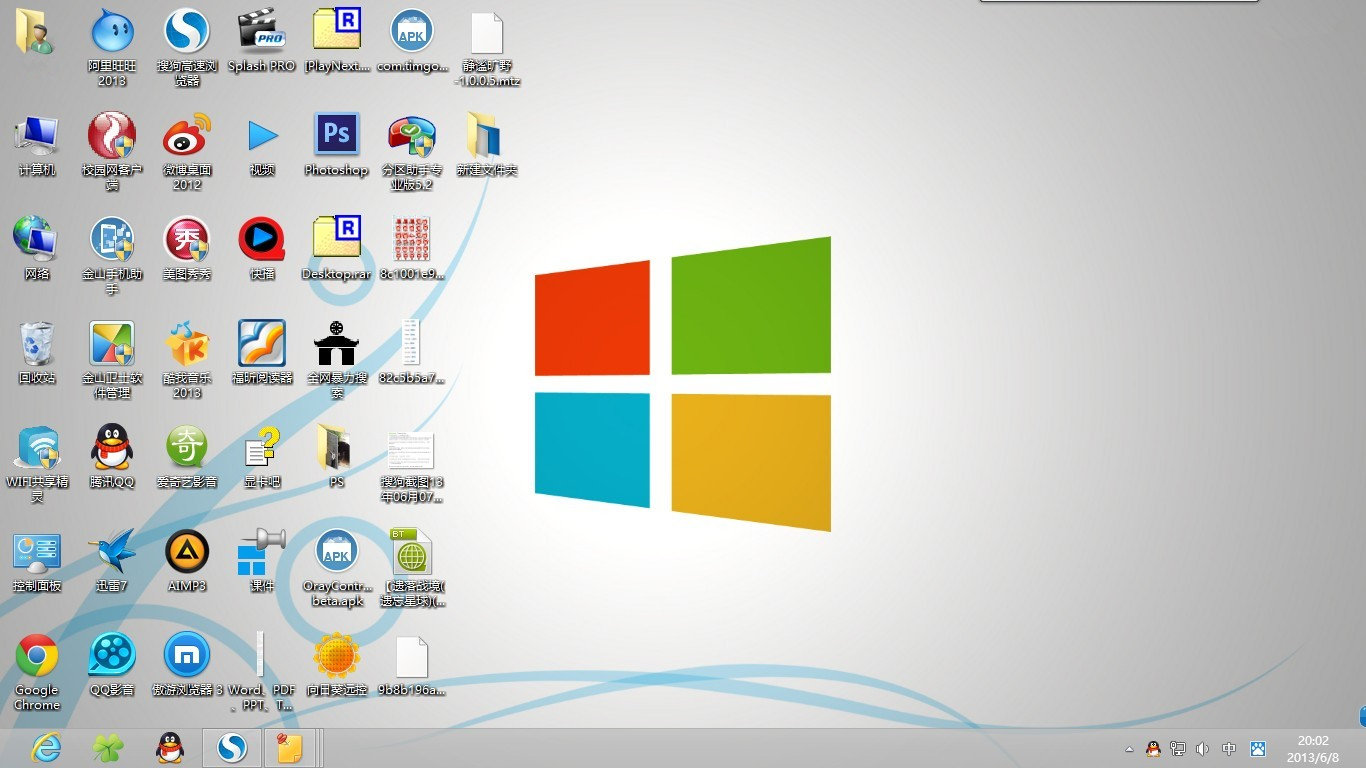Image resolution: width=1366 pixels, height=768 pixels.
Task: Select the 8c1001e9... image file
Action: tap(412, 248)
